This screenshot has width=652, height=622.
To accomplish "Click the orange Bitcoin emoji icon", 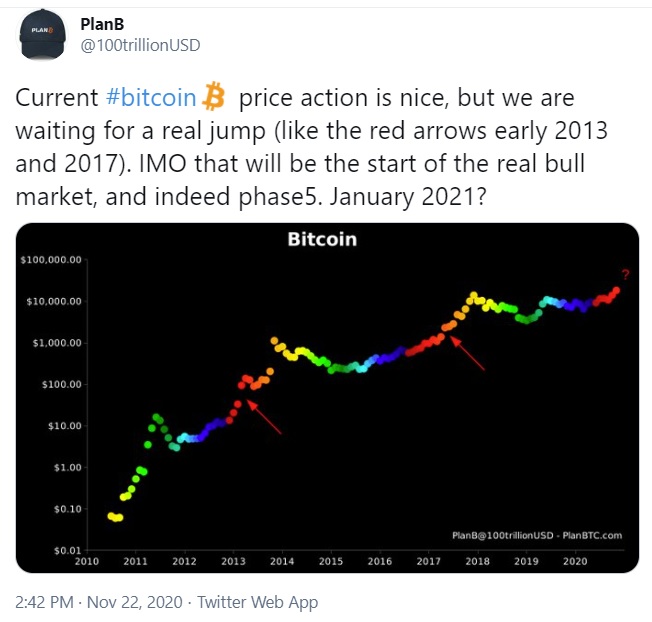I will (x=214, y=96).
